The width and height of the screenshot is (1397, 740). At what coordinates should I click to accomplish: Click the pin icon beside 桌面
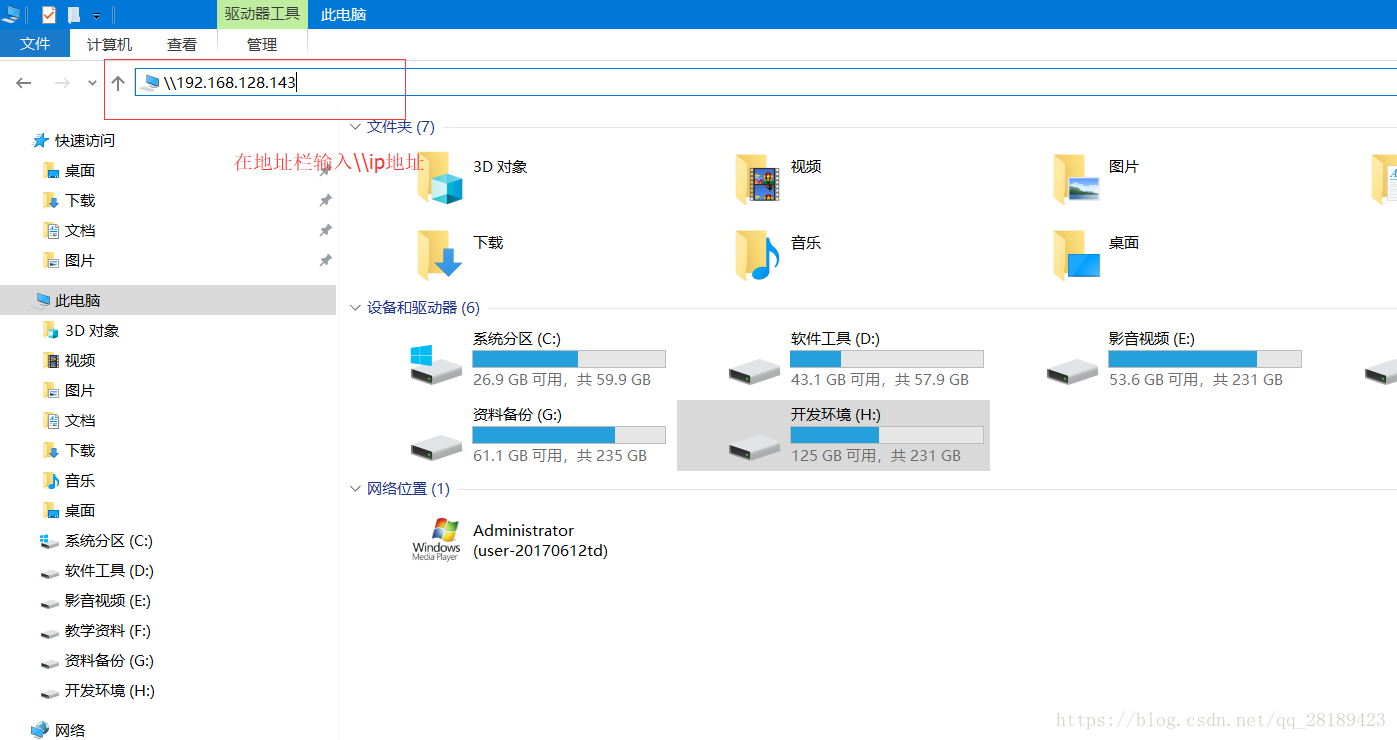[325, 171]
